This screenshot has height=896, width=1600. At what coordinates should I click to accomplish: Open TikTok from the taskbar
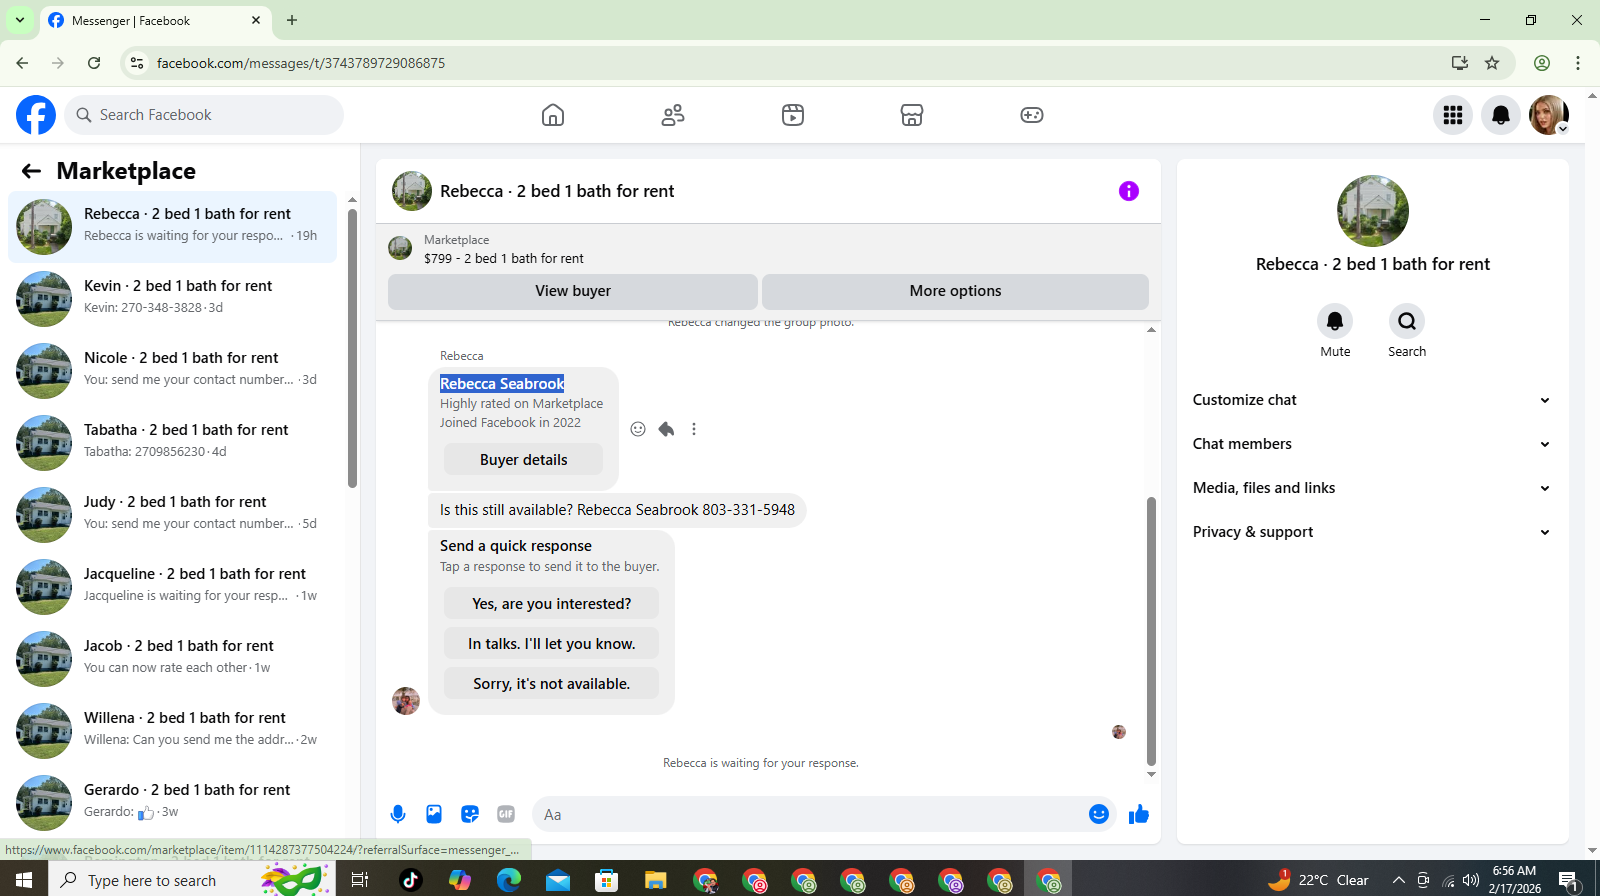[410, 880]
